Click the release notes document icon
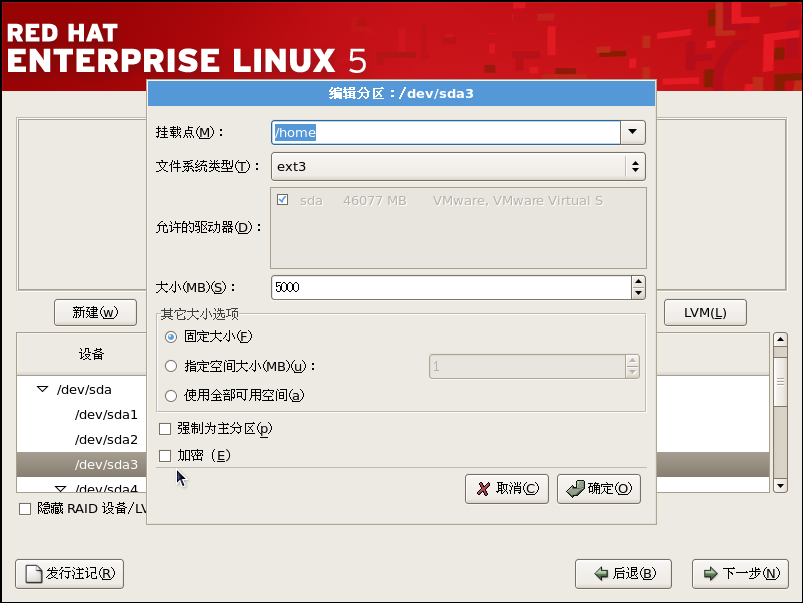This screenshot has width=803, height=603. coord(34,574)
